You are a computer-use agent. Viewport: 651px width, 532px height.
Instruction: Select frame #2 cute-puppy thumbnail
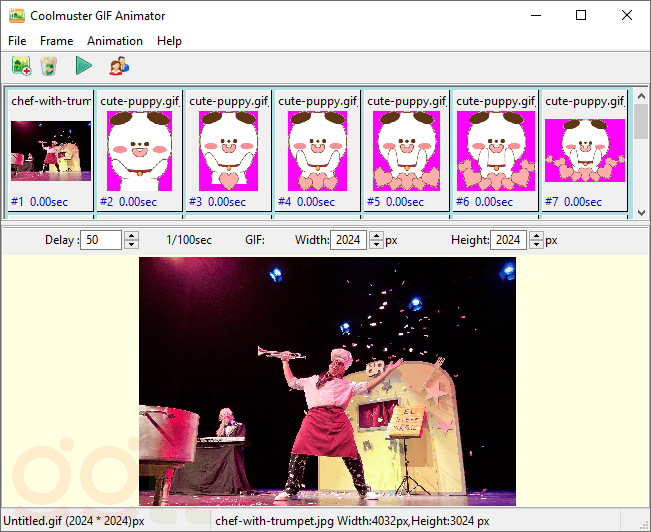coord(139,151)
